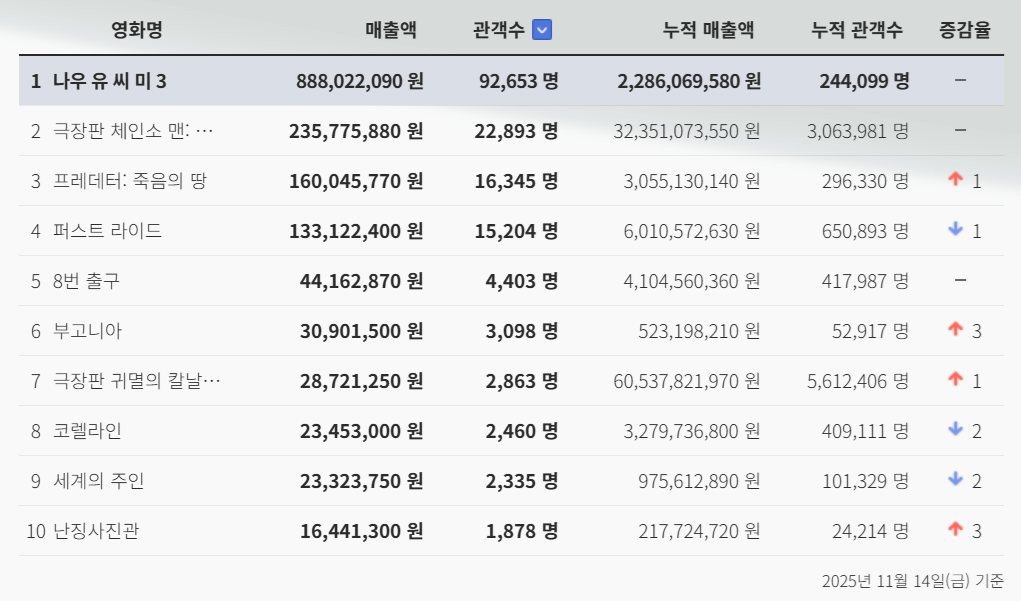Open the movie 코렐라인
The width and height of the screenshot is (1021, 601).
pos(87,430)
